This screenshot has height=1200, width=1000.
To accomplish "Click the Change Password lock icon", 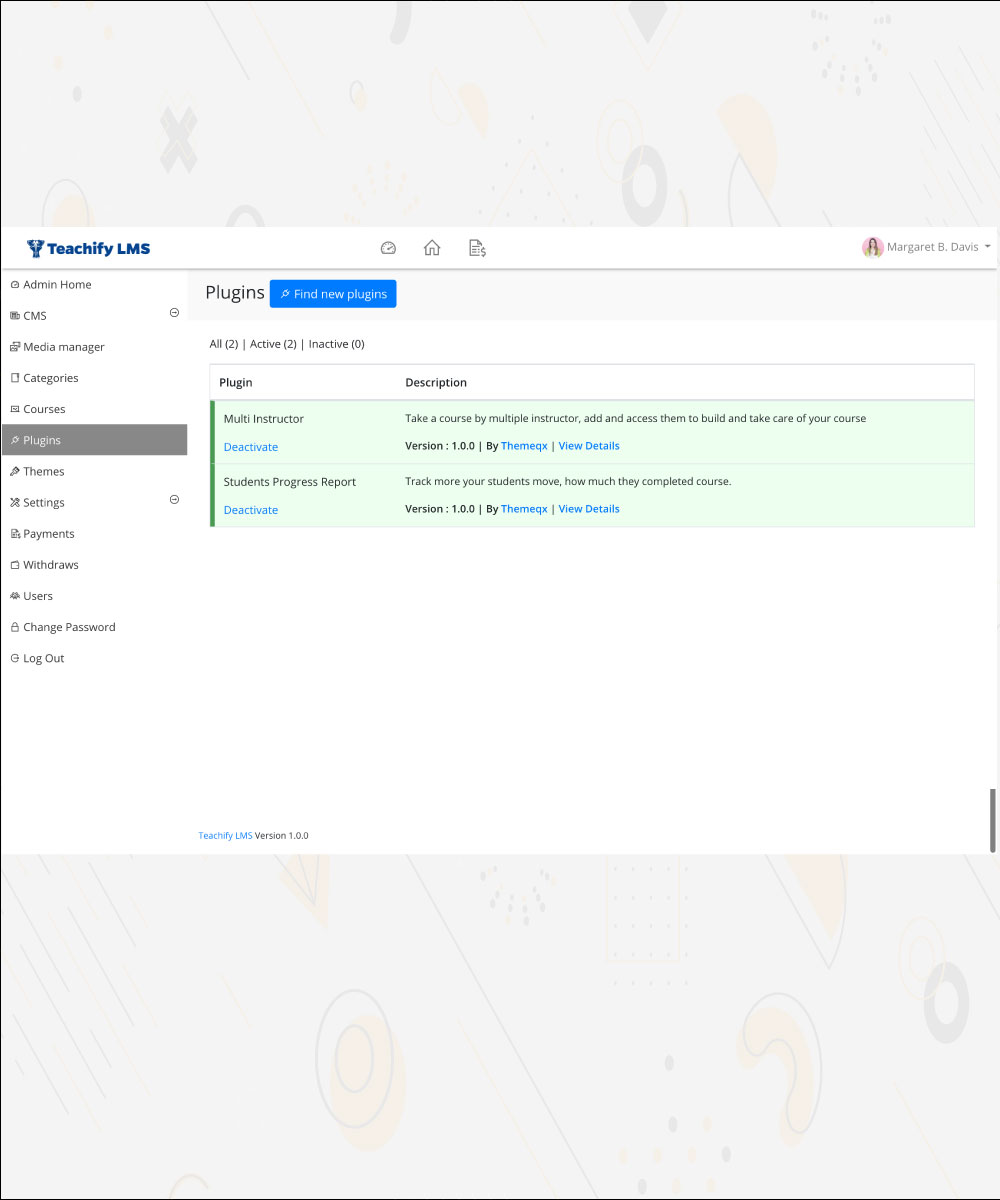I will point(15,627).
